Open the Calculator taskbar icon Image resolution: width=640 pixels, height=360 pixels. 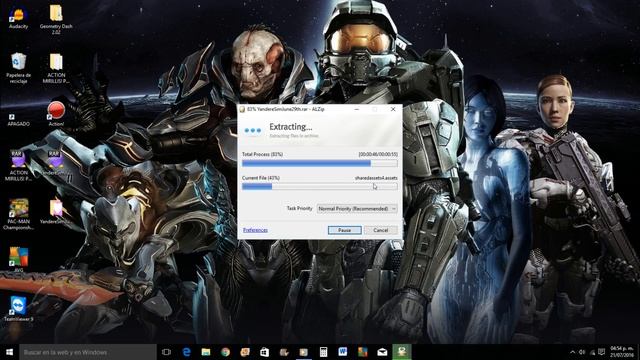(x=323, y=352)
